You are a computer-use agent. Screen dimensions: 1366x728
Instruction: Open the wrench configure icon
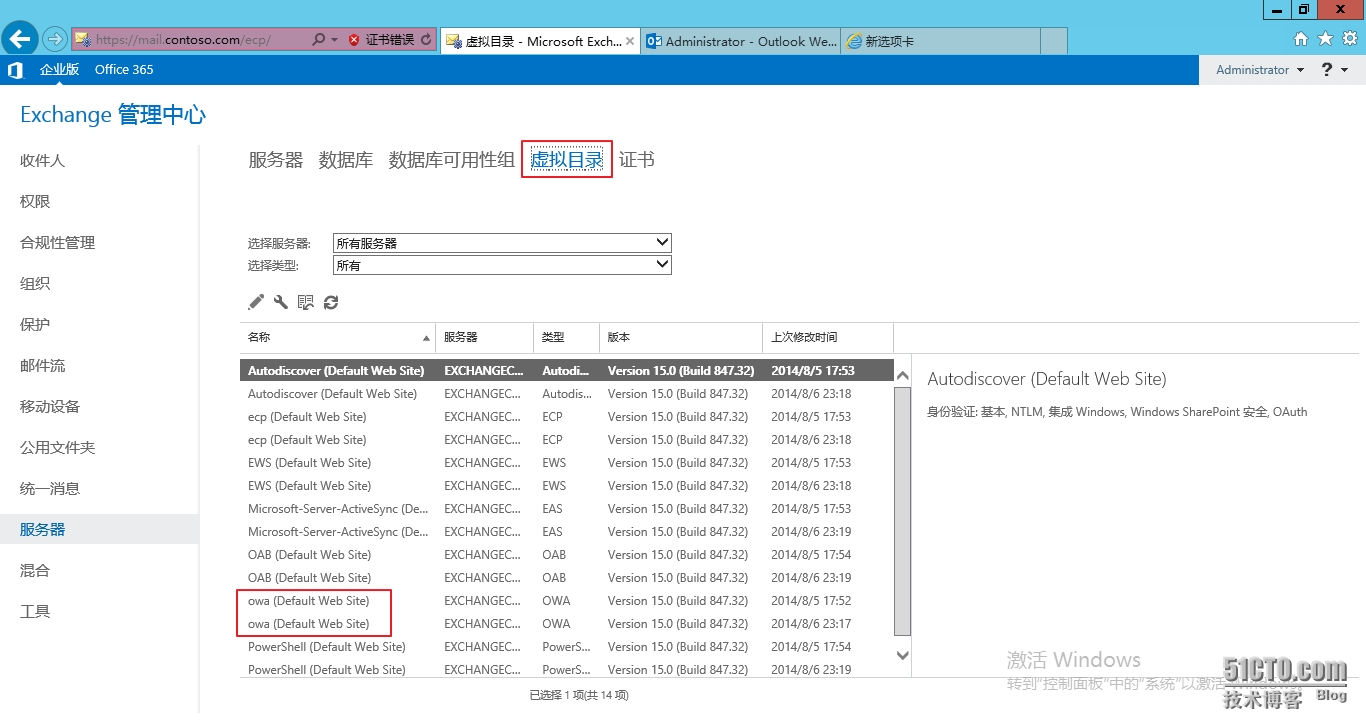point(281,301)
